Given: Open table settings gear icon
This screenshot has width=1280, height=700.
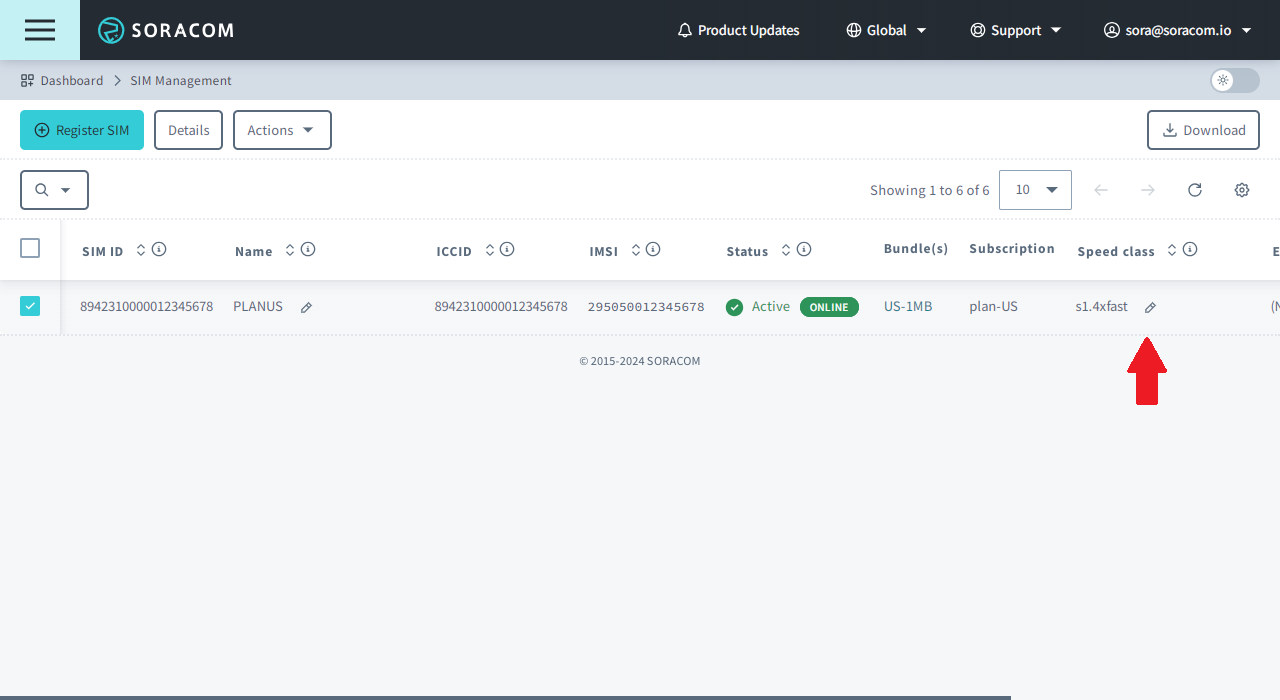Looking at the screenshot, I should [1242, 190].
